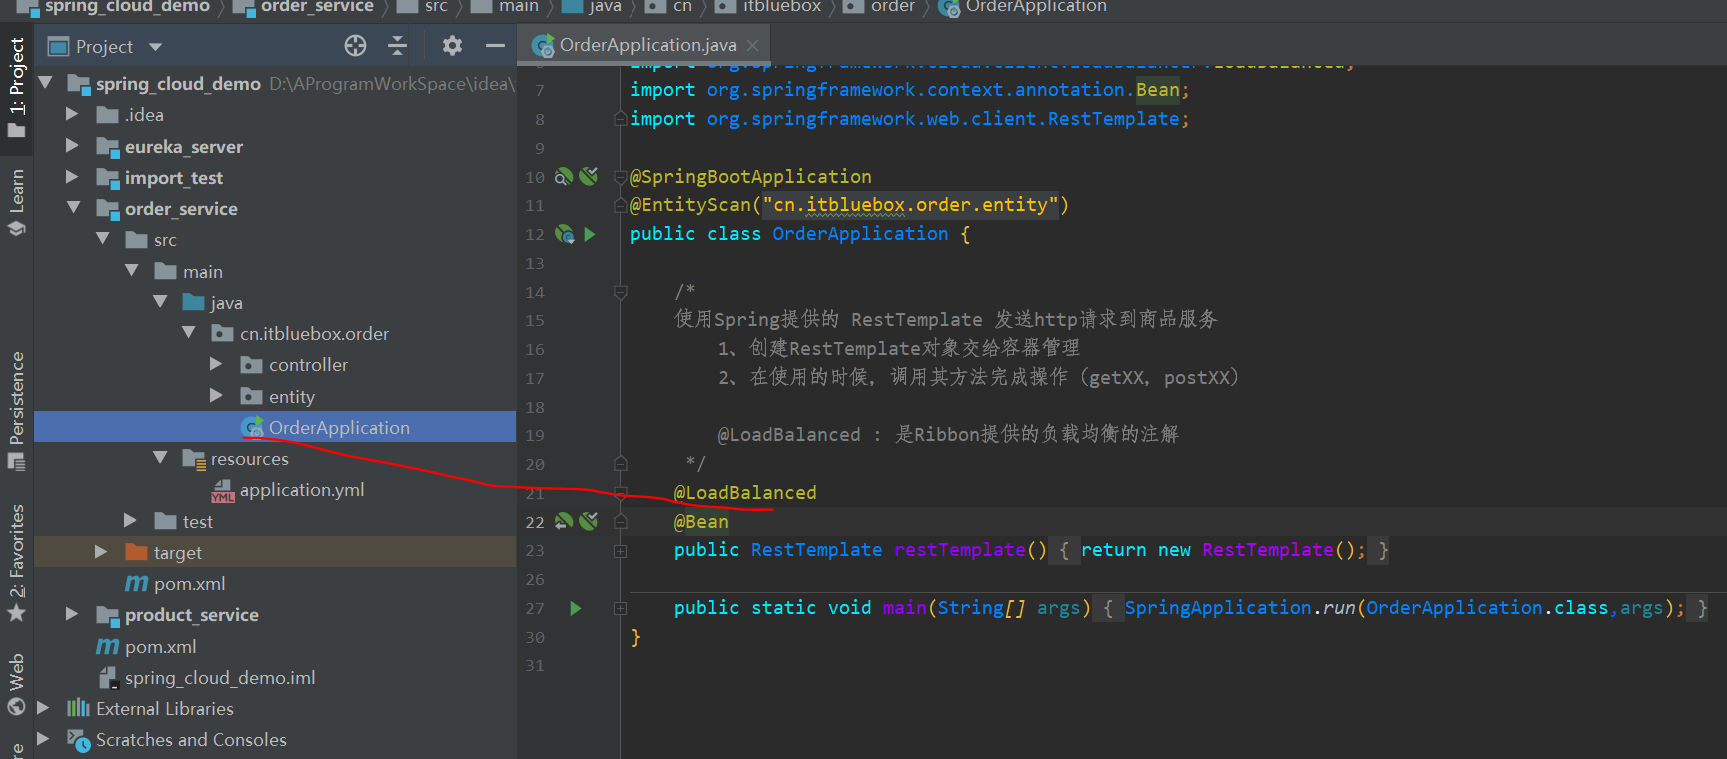Screen dimensions: 1727x759
Task: Click the collapse all icon in Project panel
Action: (x=397, y=46)
